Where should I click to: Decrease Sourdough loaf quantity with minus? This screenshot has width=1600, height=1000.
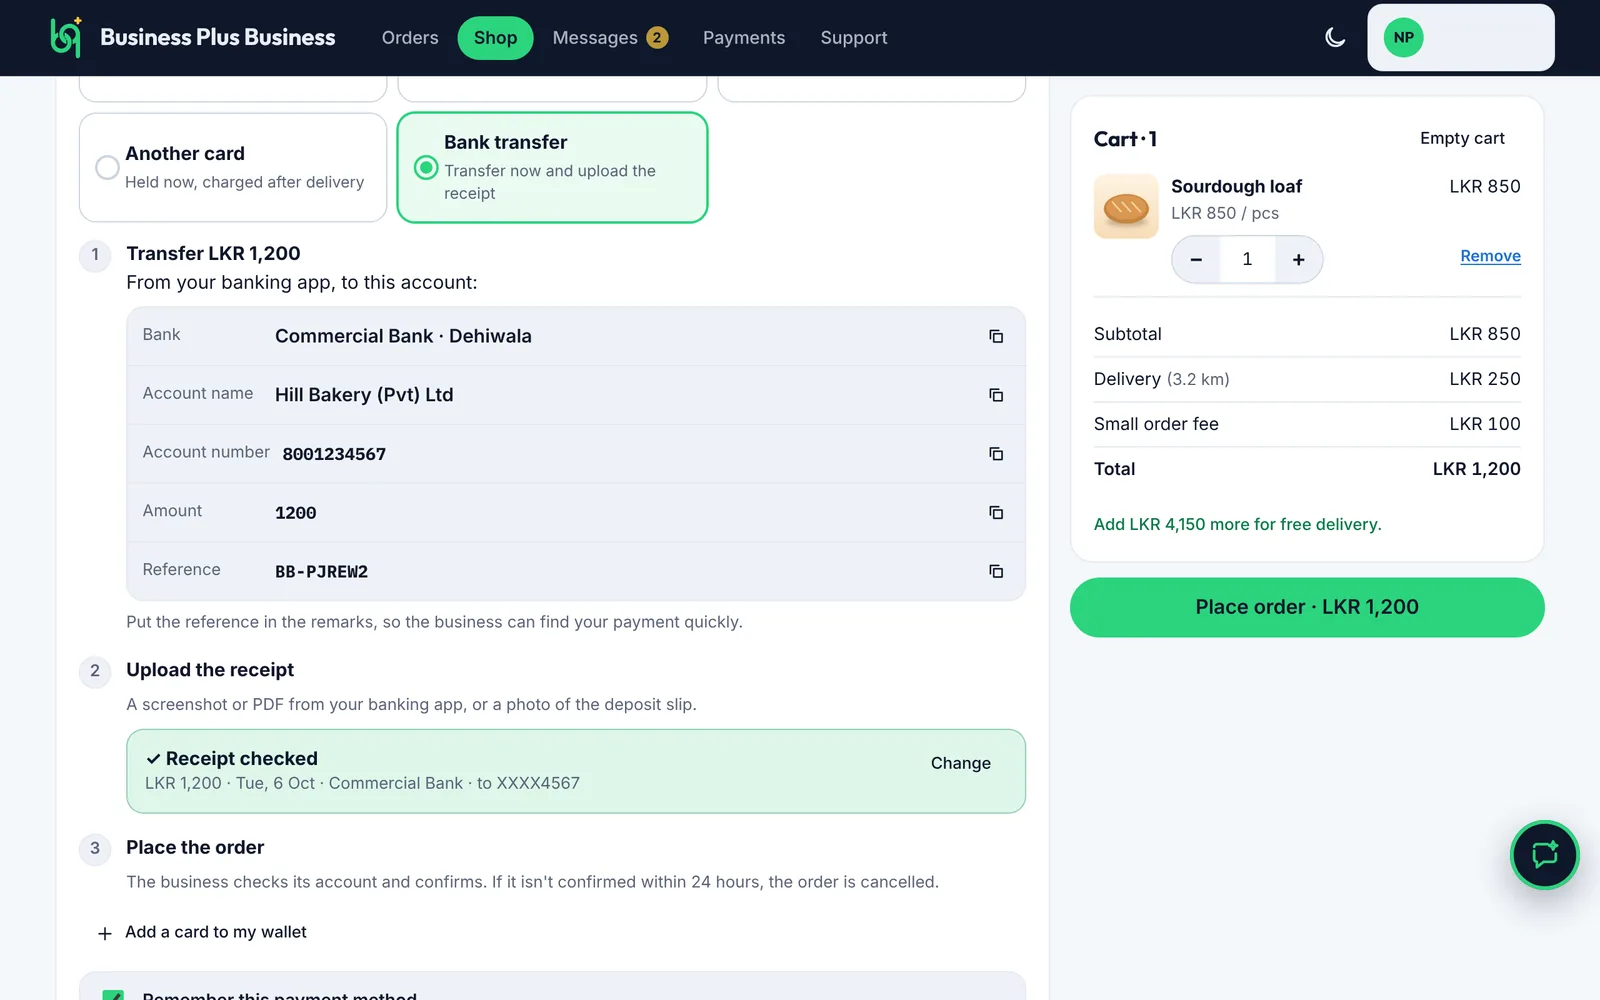click(1196, 260)
